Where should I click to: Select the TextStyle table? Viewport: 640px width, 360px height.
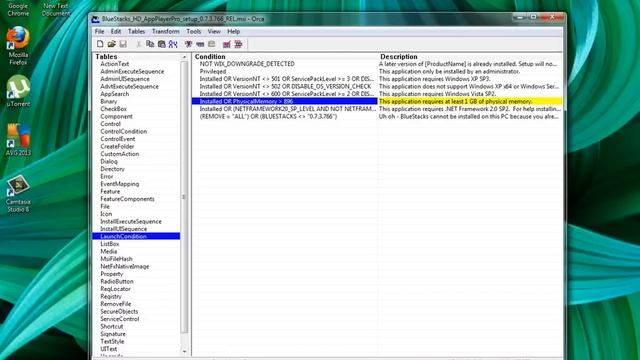tap(112, 342)
